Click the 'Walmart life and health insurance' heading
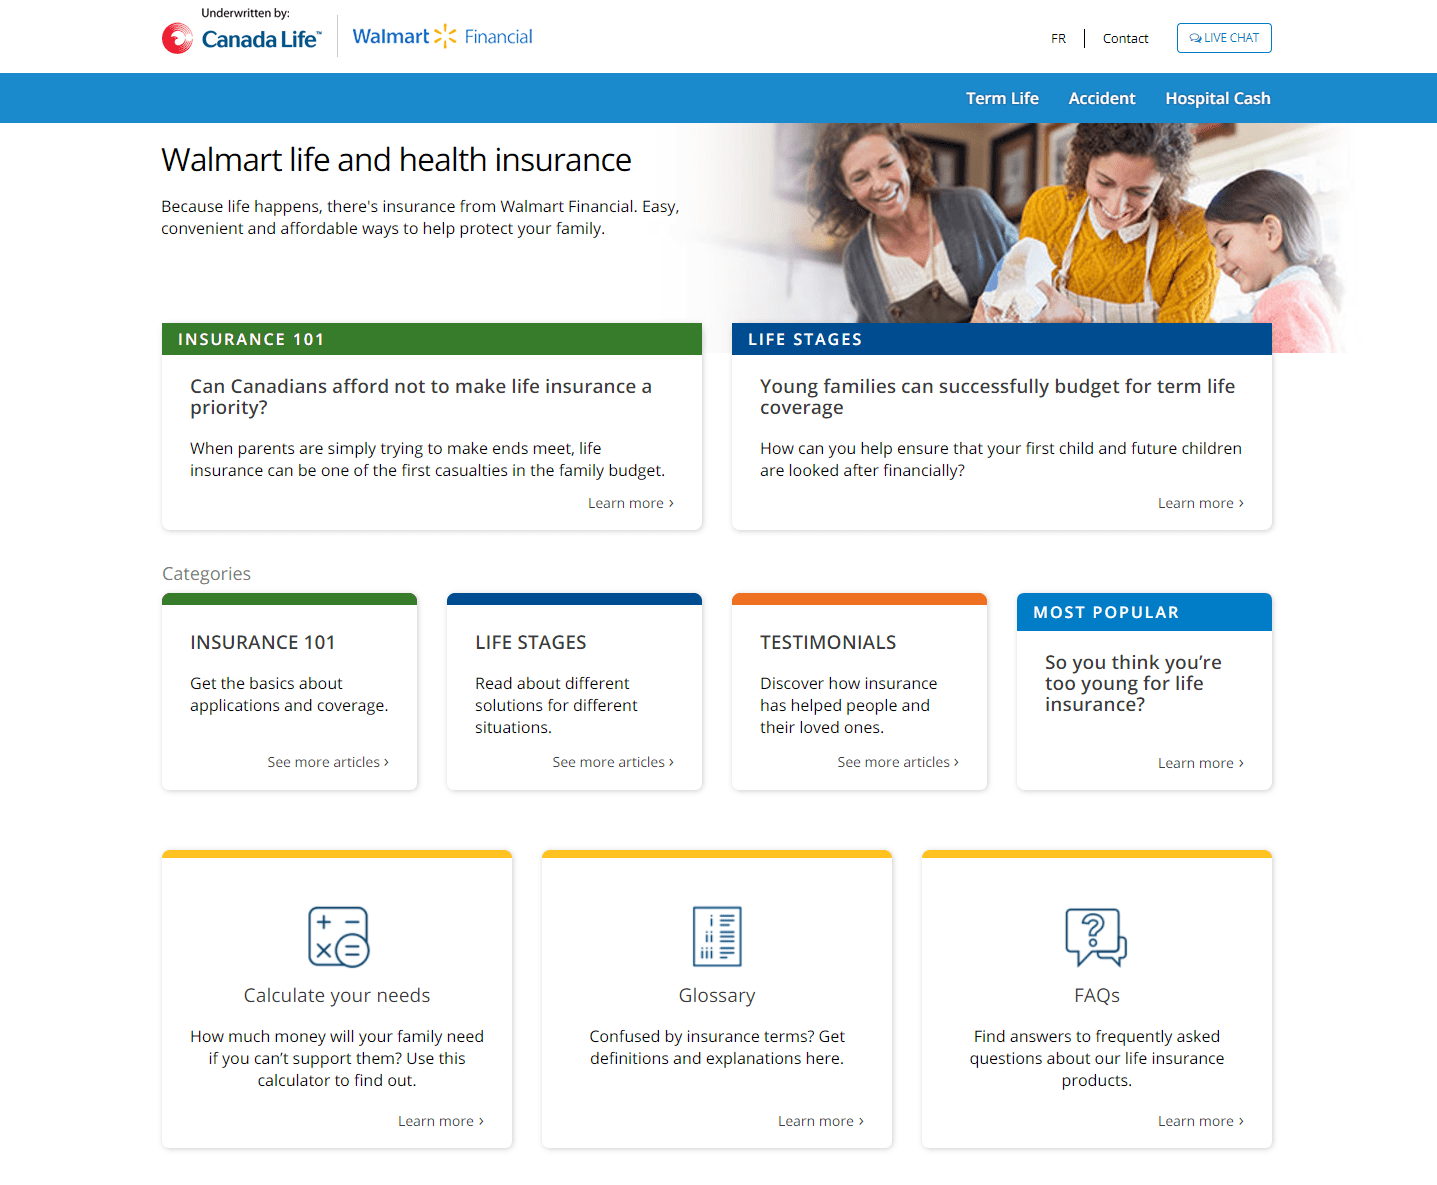The image size is (1437, 1185). click(x=396, y=160)
